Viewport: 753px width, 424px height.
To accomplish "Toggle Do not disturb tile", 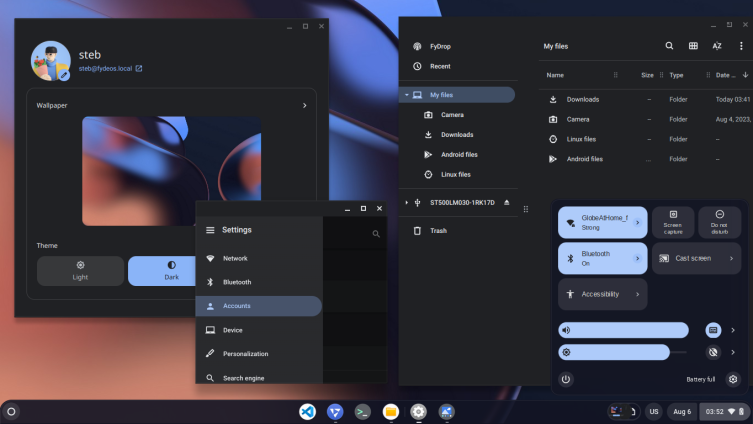I will [x=719, y=222].
